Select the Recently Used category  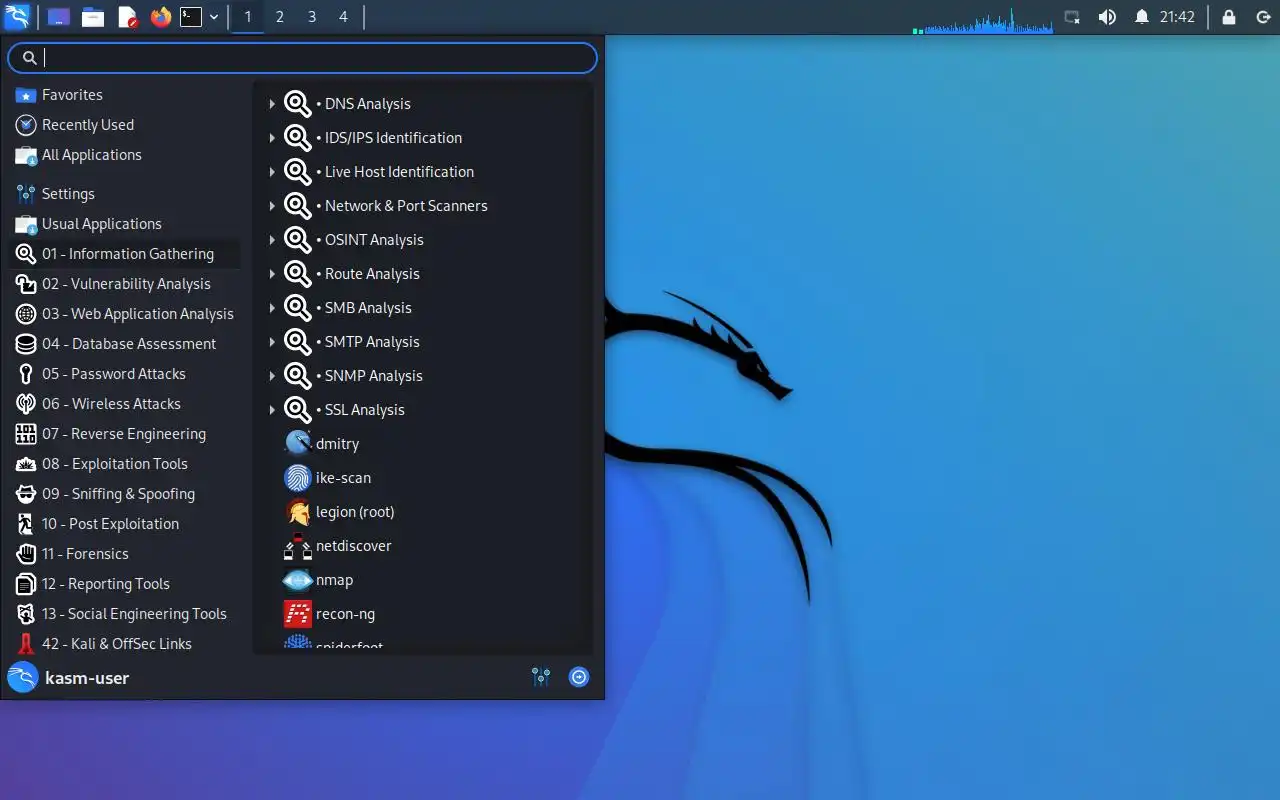pyautogui.click(x=125, y=125)
